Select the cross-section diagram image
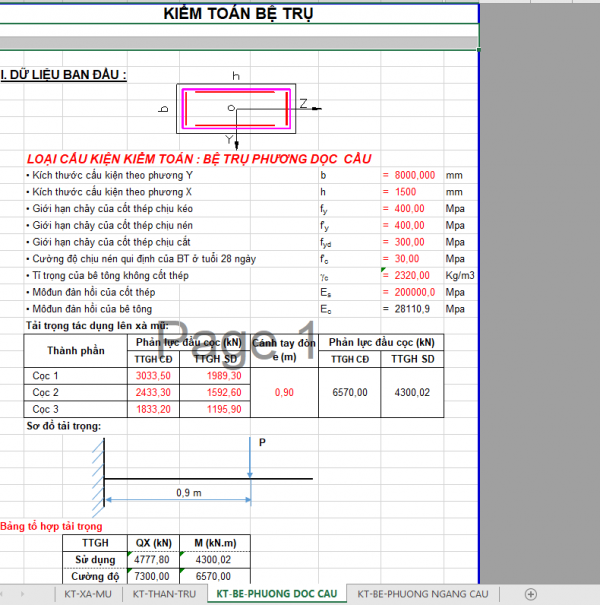Image resolution: width=600 pixels, height=605 pixels. coord(235,109)
